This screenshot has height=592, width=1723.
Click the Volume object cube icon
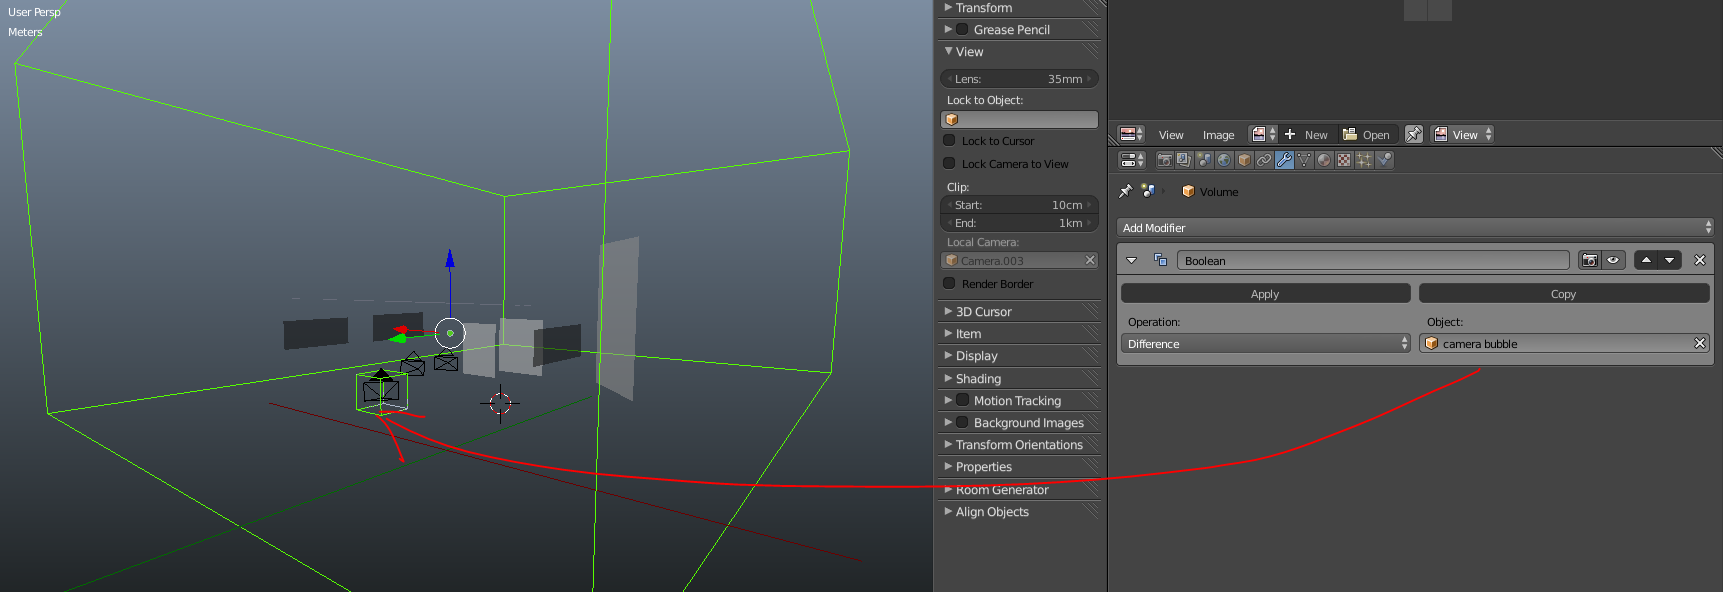tap(1188, 191)
